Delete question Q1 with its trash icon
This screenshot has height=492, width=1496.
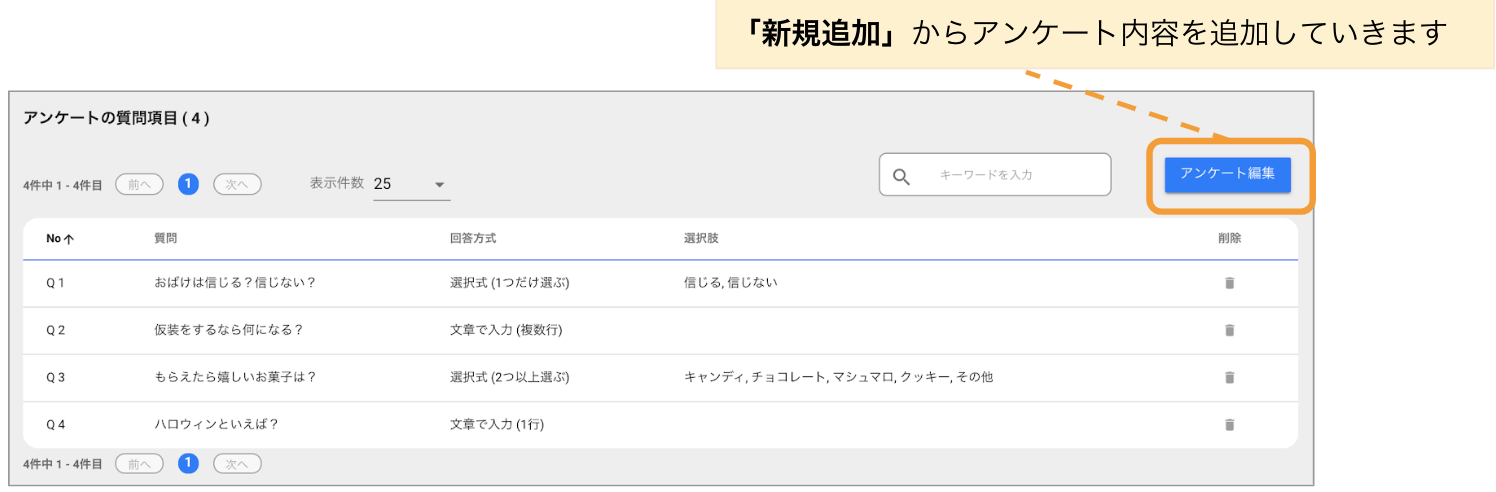(1229, 283)
